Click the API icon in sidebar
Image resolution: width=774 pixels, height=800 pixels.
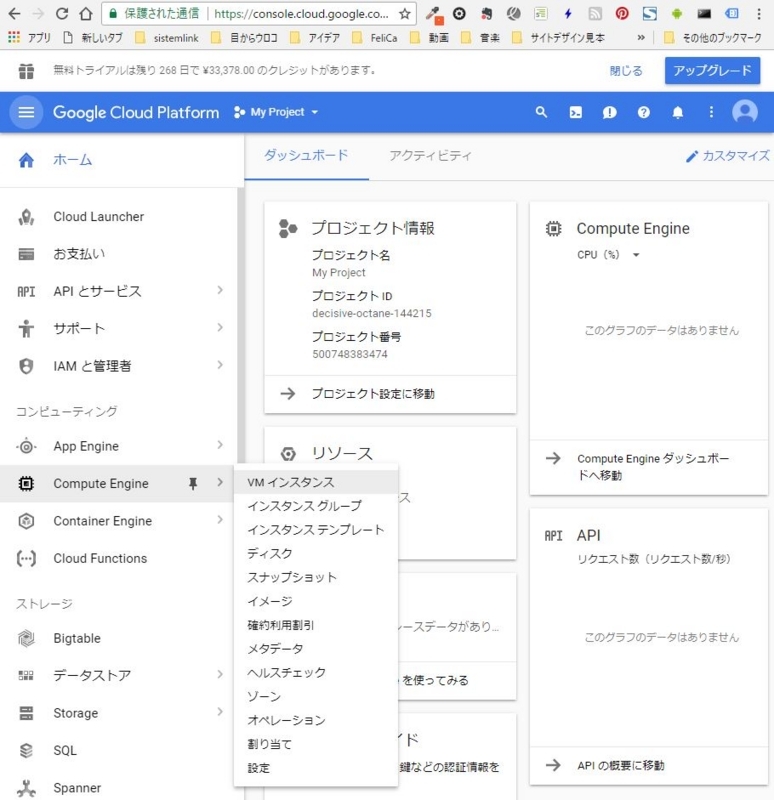pyautogui.click(x=26, y=291)
